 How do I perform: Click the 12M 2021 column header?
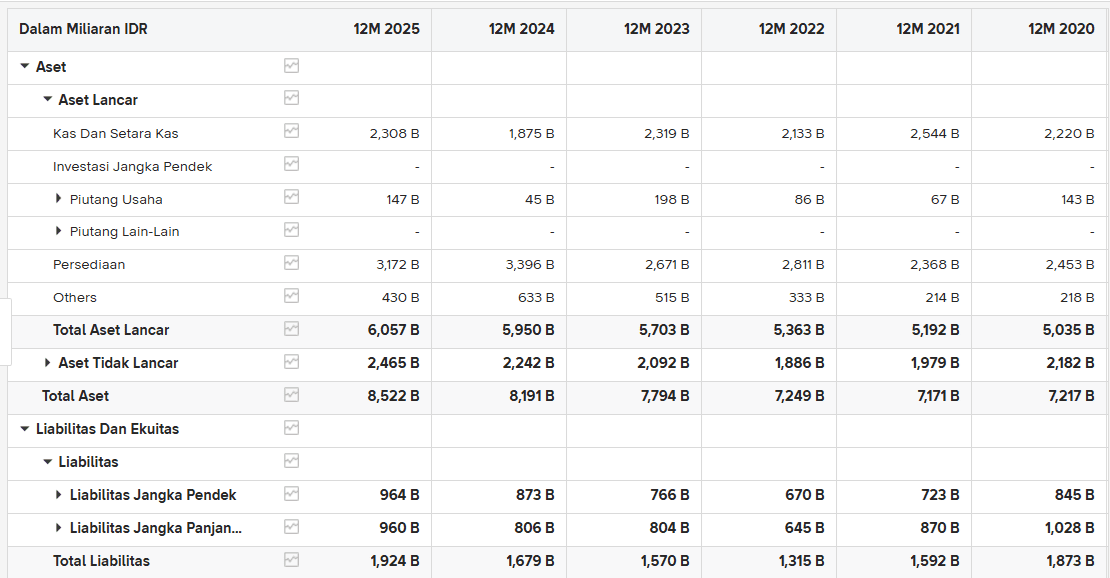tap(928, 29)
